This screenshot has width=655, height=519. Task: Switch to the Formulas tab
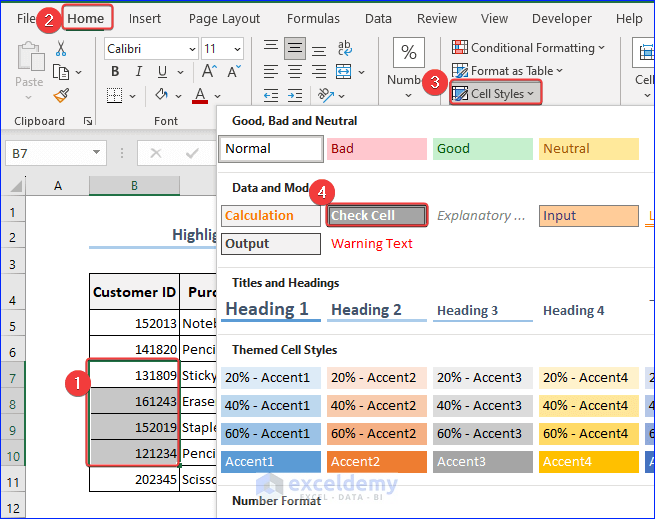313,18
